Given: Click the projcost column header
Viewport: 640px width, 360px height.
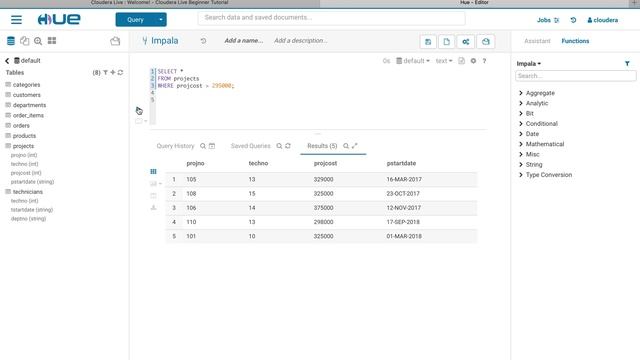Looking at the screenshot, I should click(325, 163).
